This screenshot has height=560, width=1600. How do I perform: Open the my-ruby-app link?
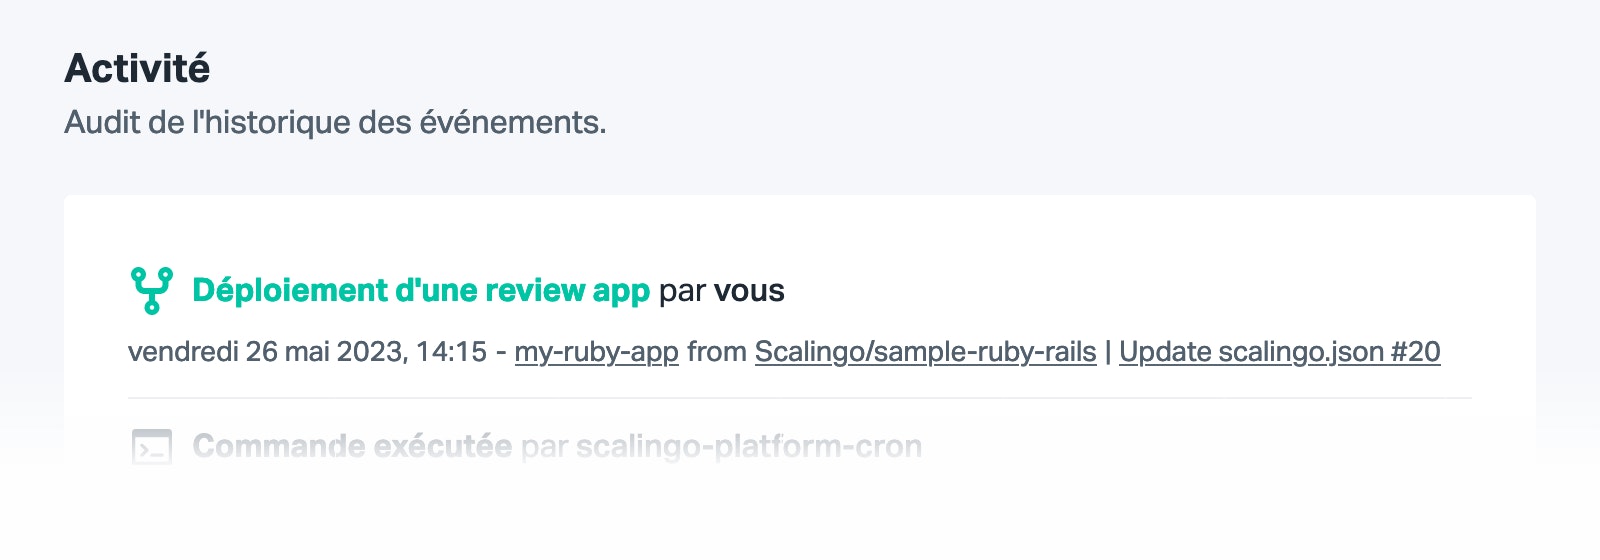click(597, 352)
